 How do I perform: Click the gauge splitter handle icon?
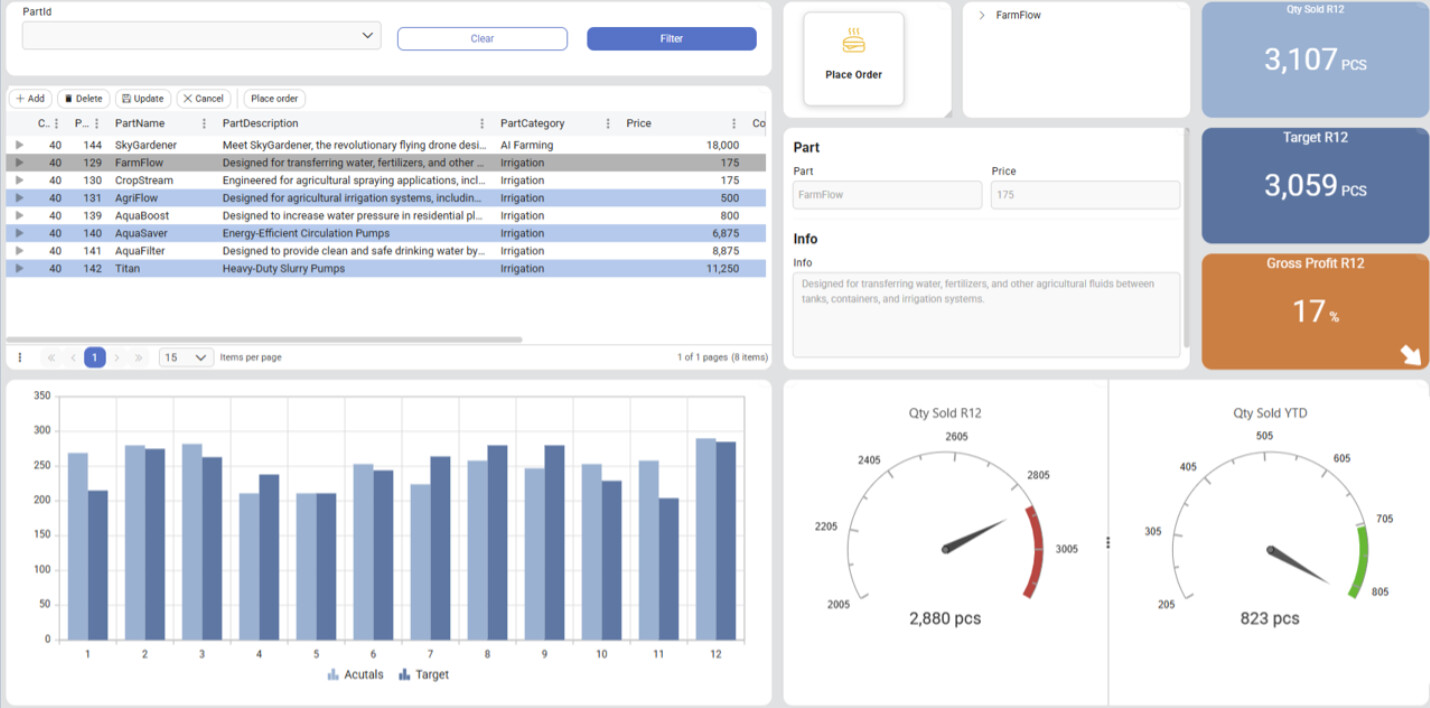1108,542
